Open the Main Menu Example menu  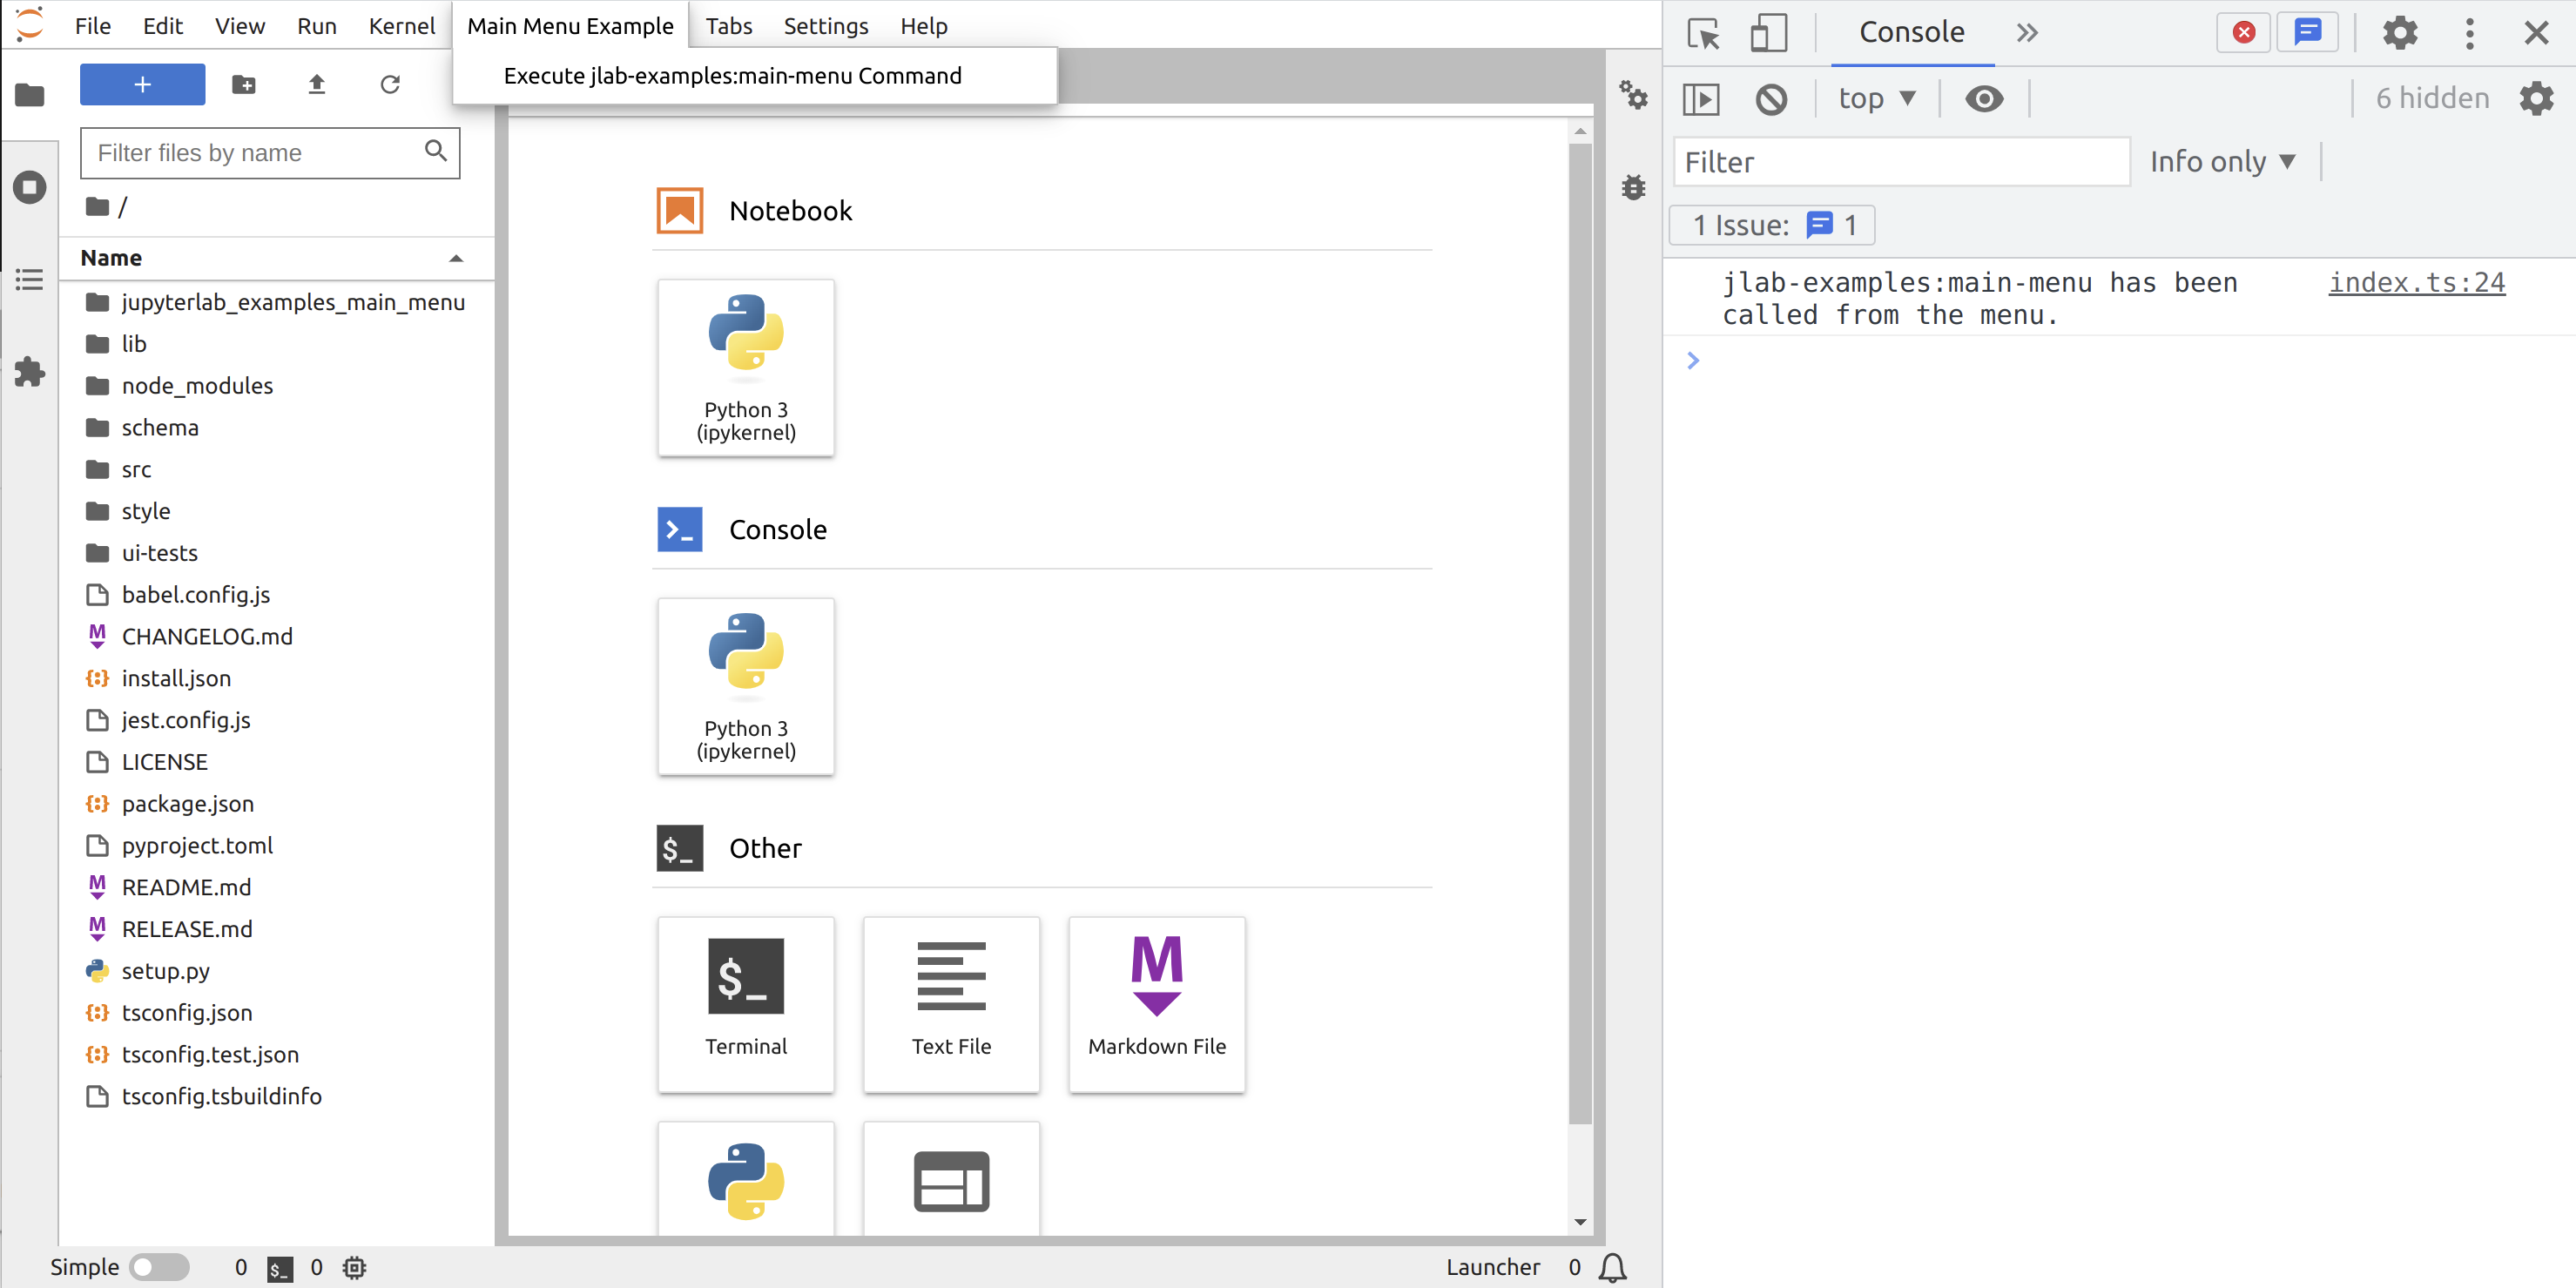coord(569,24)
